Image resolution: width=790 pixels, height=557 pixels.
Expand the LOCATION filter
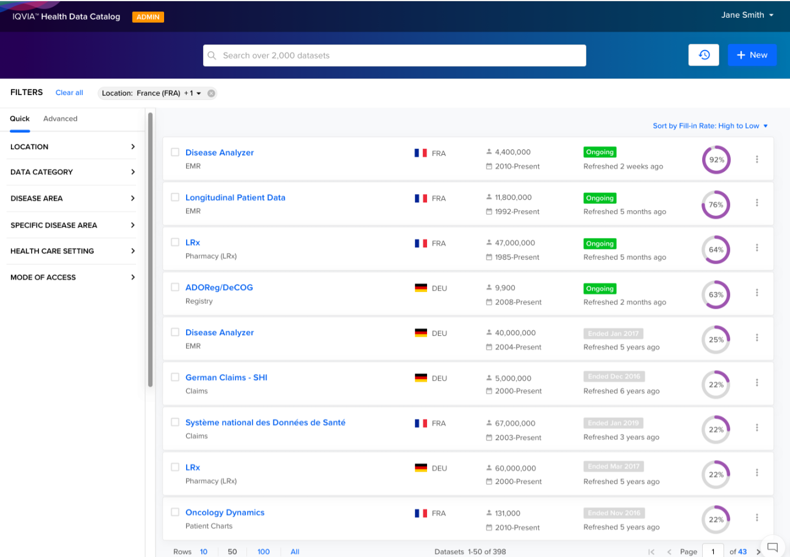click(x=73, y=147)
